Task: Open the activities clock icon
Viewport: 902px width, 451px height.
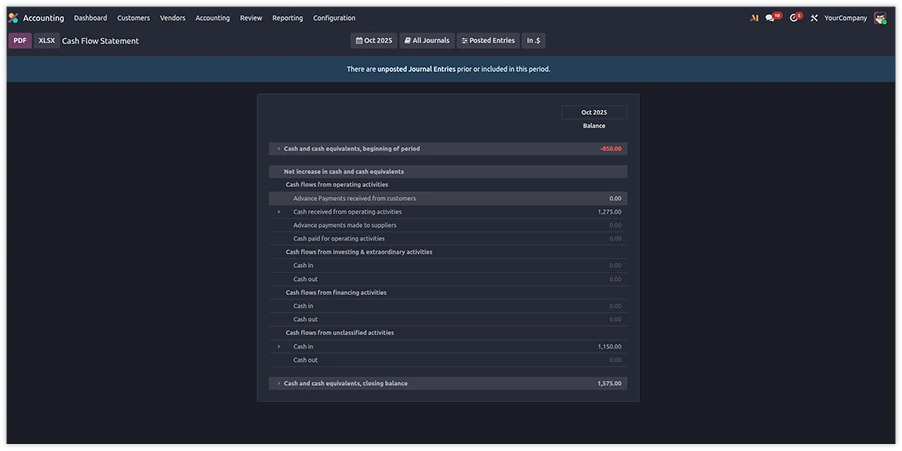Action: (794, 18)
